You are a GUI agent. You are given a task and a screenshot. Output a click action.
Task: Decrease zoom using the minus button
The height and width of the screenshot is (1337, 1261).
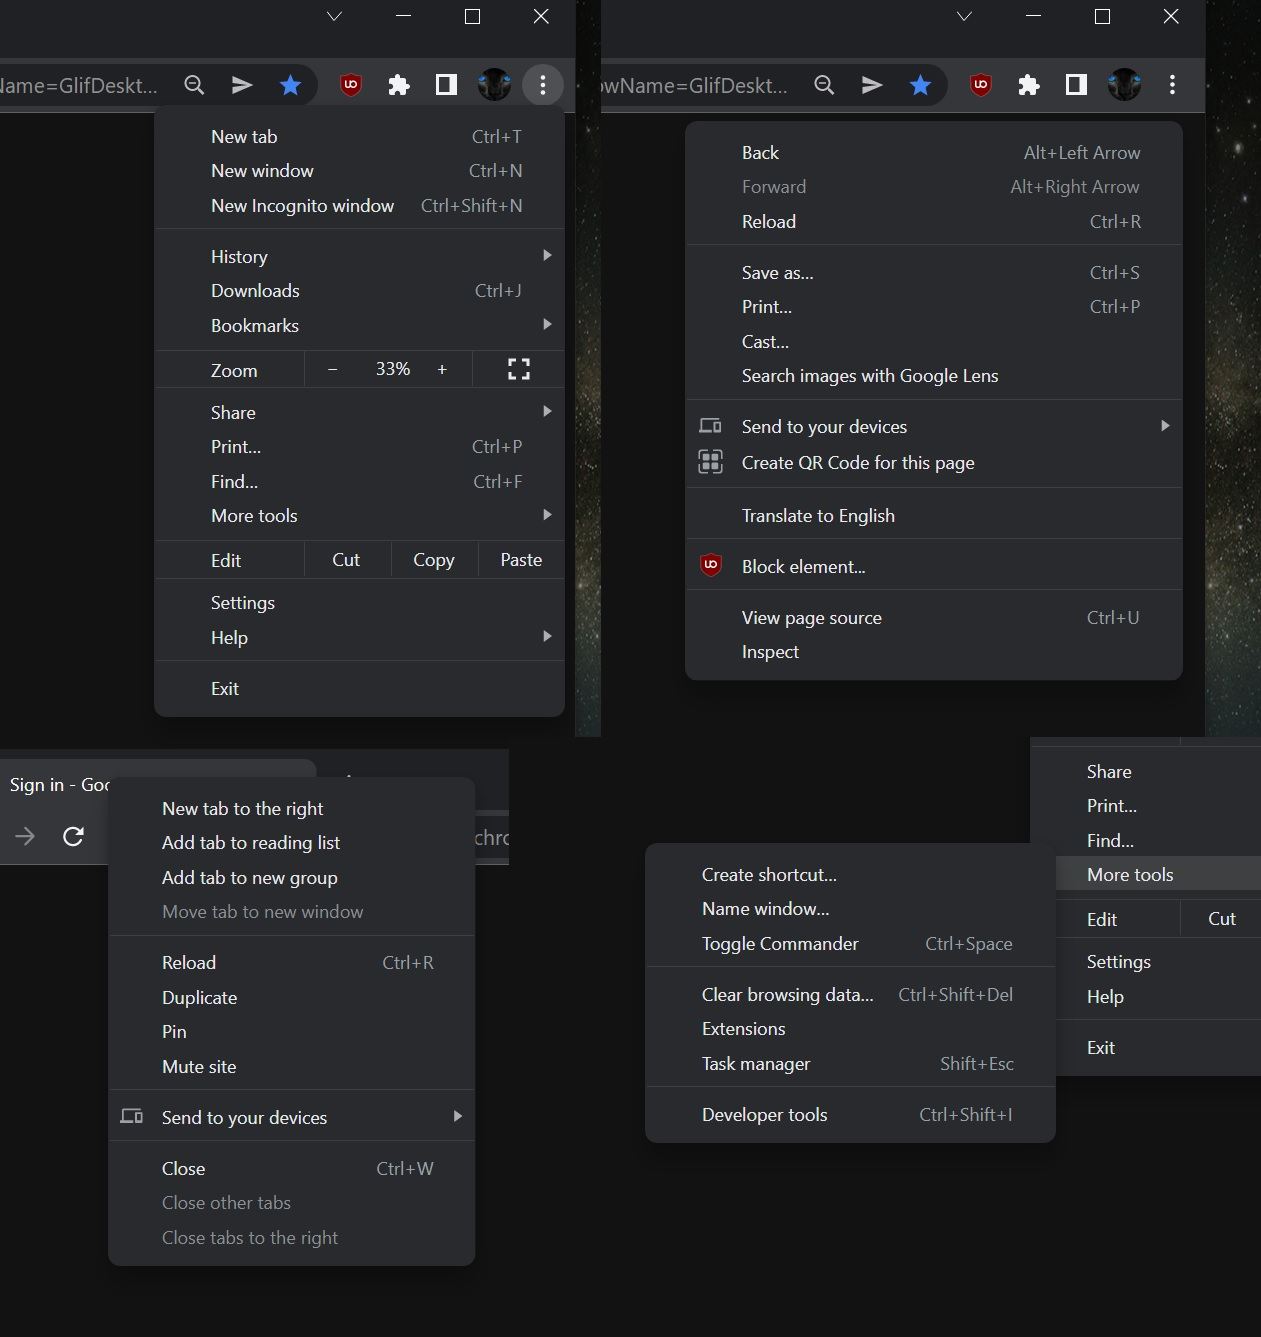[333, 370]
